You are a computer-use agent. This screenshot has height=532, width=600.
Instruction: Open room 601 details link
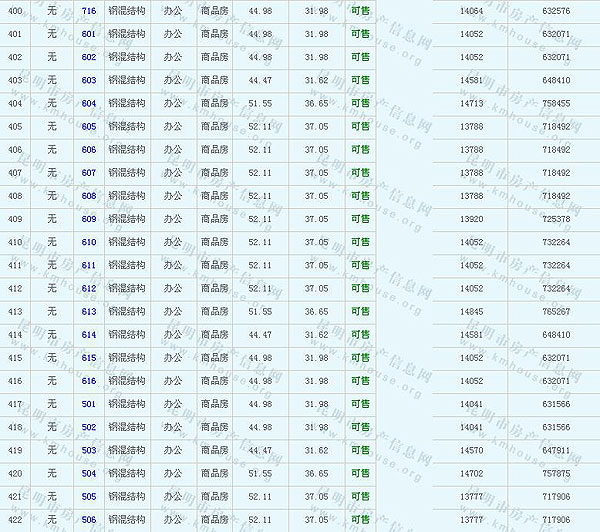[x=89, y=34]
